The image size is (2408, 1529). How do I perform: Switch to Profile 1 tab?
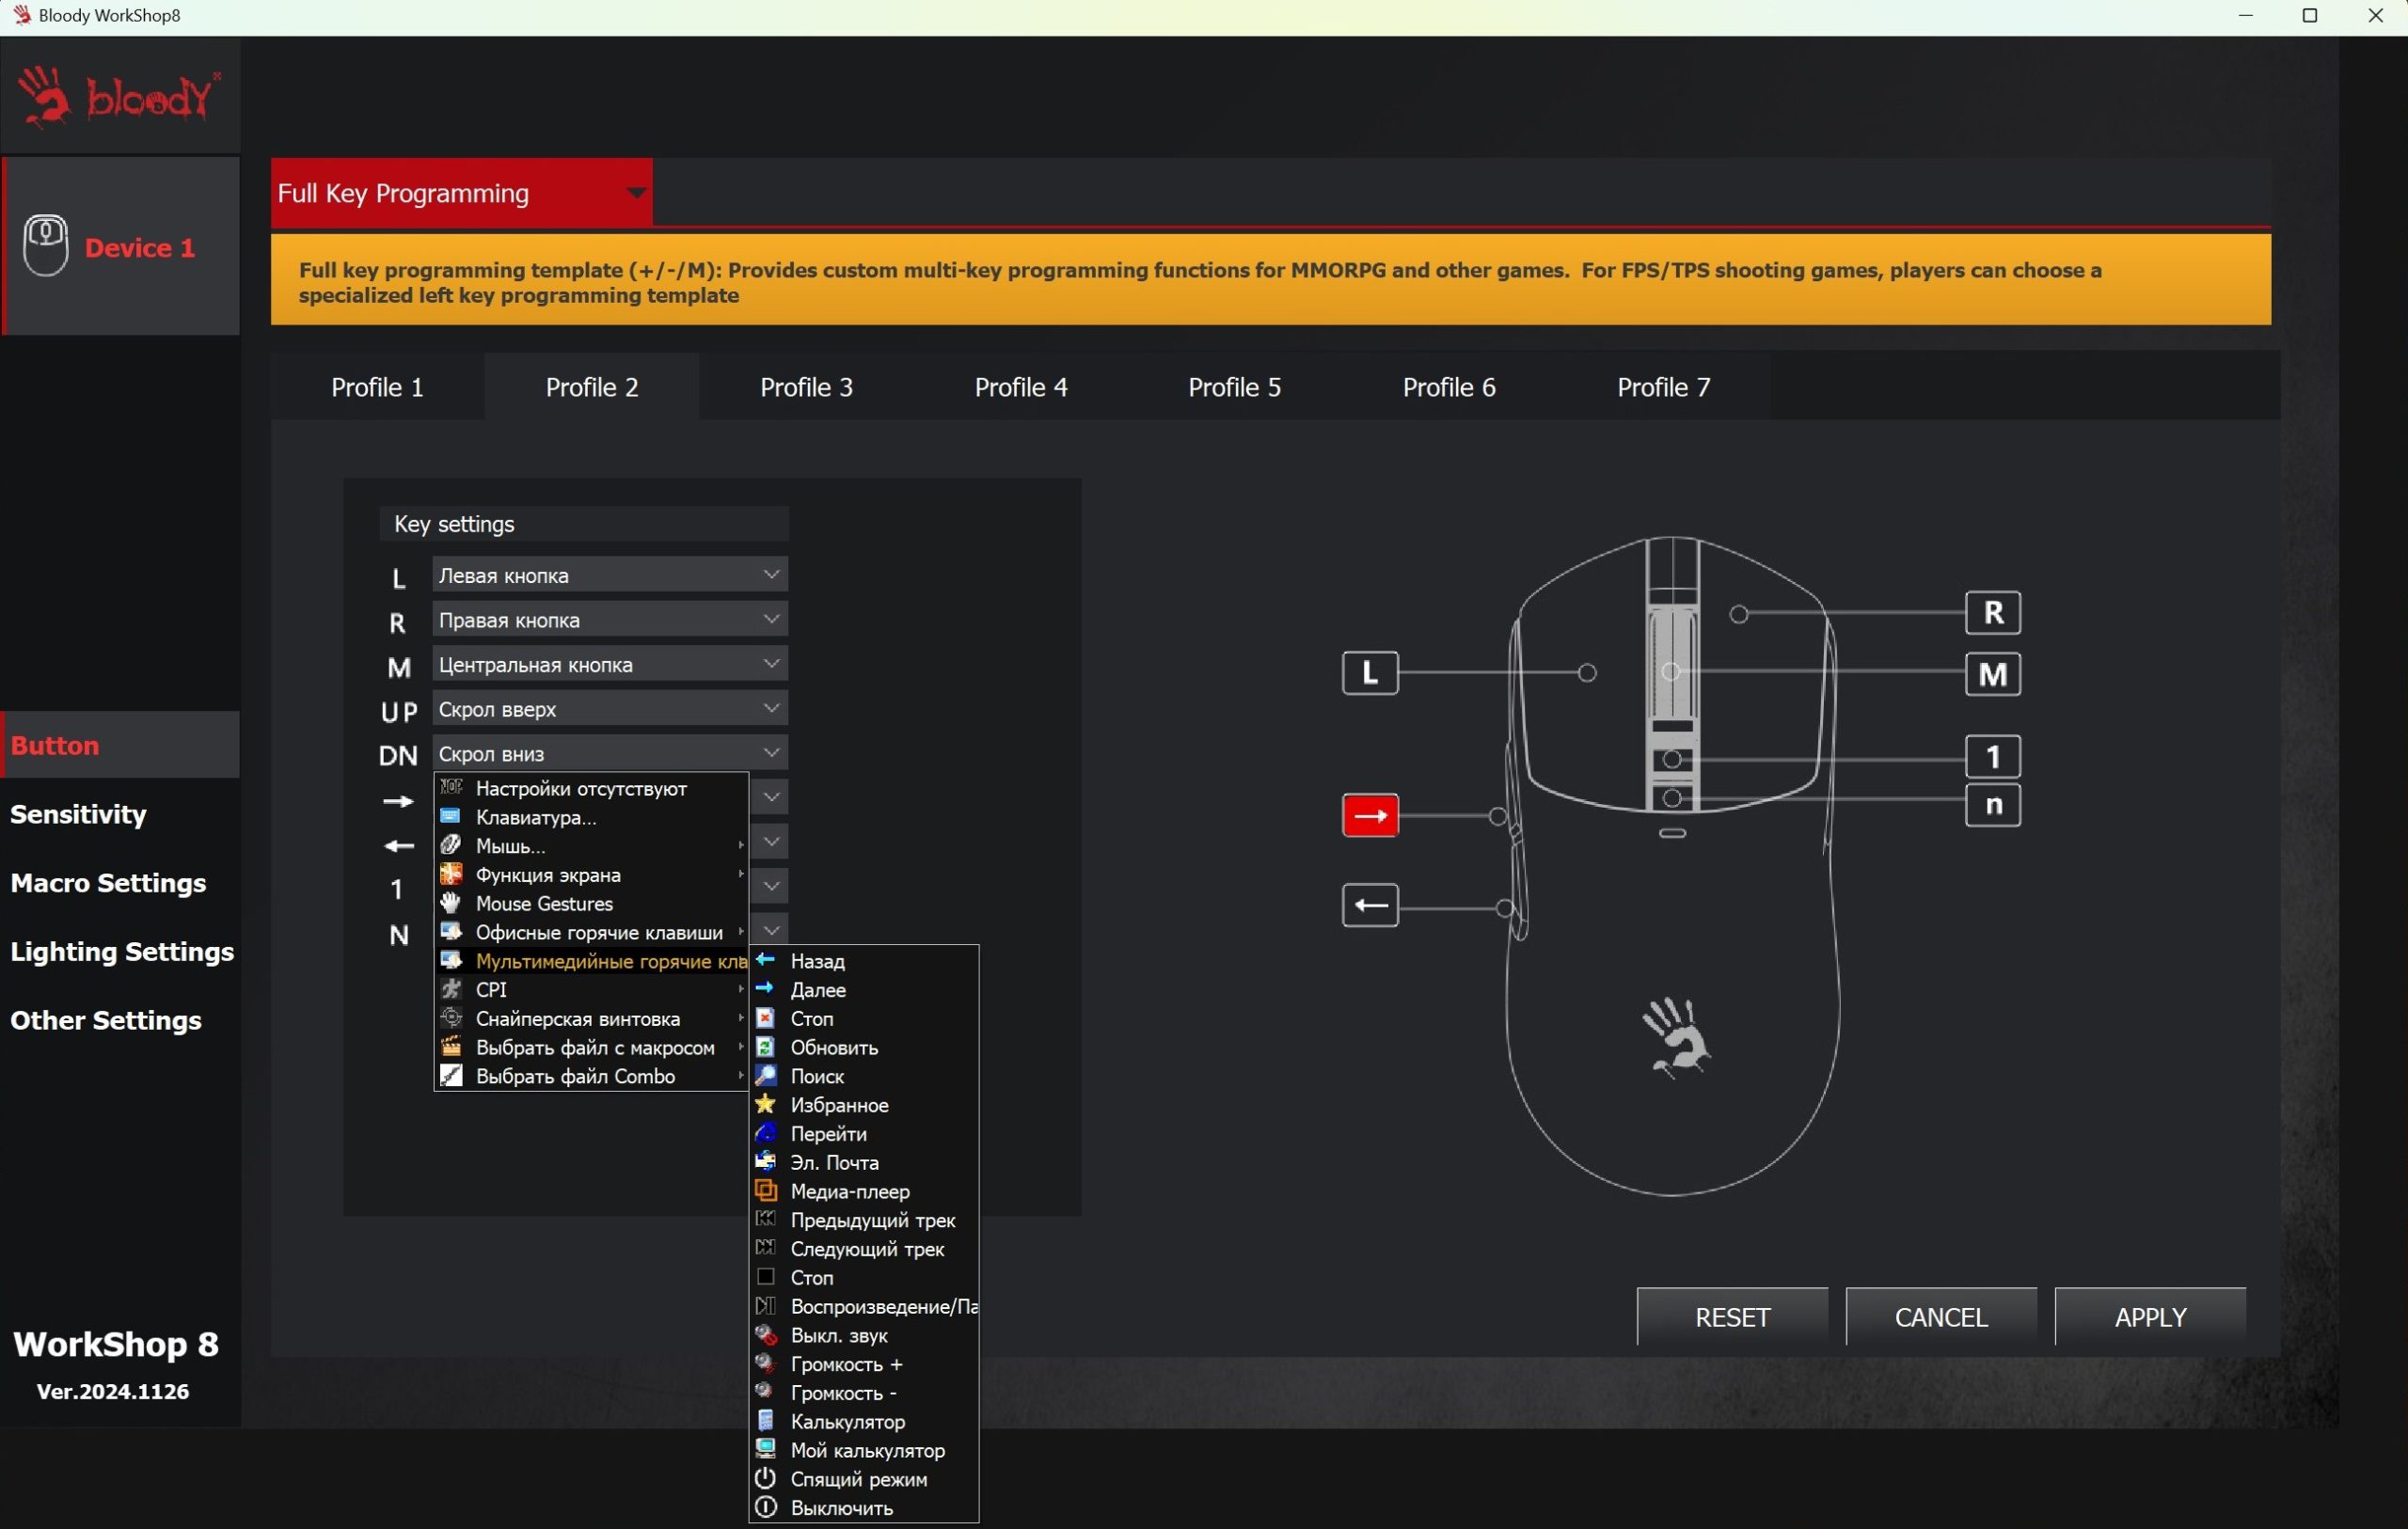coord(377,387)
